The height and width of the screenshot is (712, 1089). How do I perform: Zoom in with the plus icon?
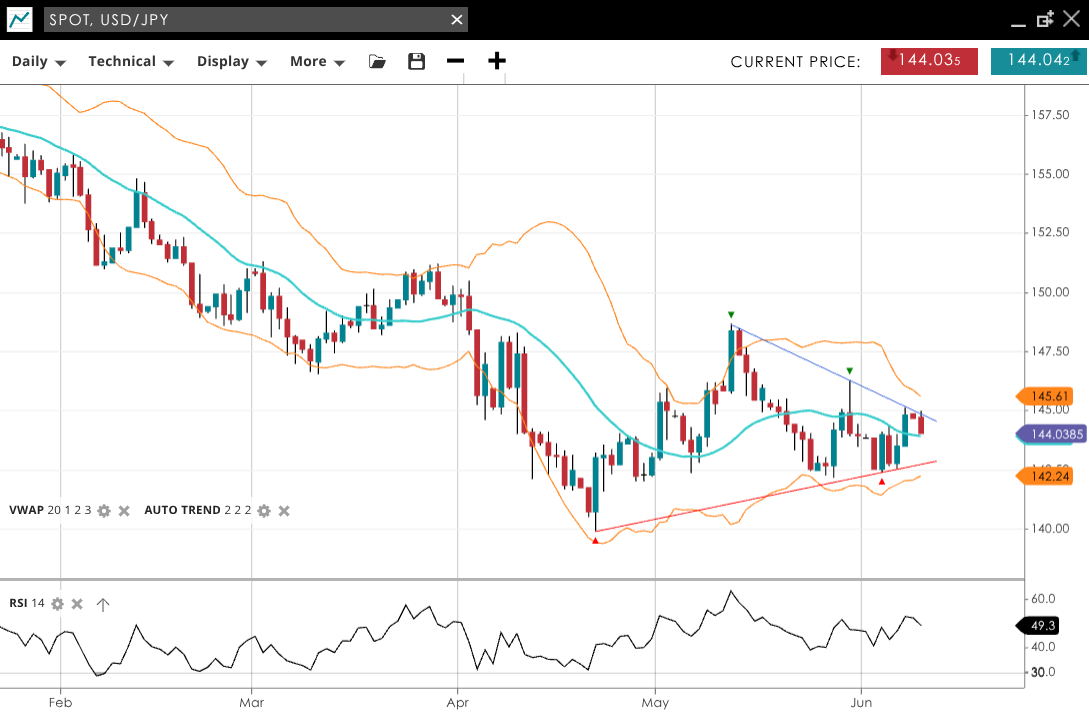point(497,62)
